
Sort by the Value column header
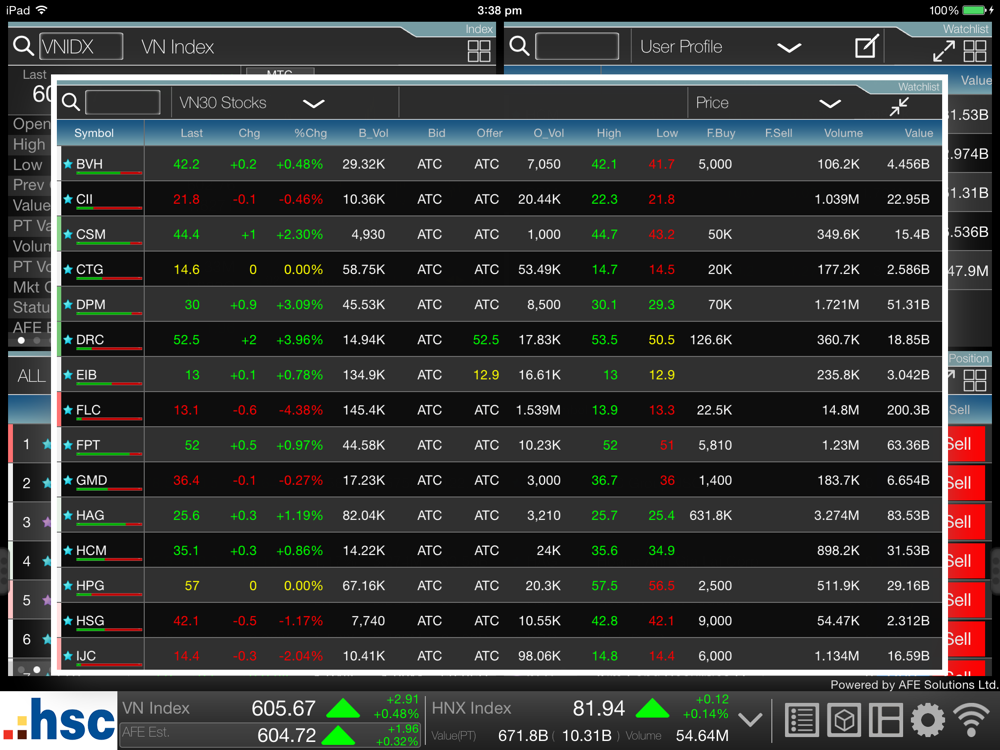pos(918,133)
